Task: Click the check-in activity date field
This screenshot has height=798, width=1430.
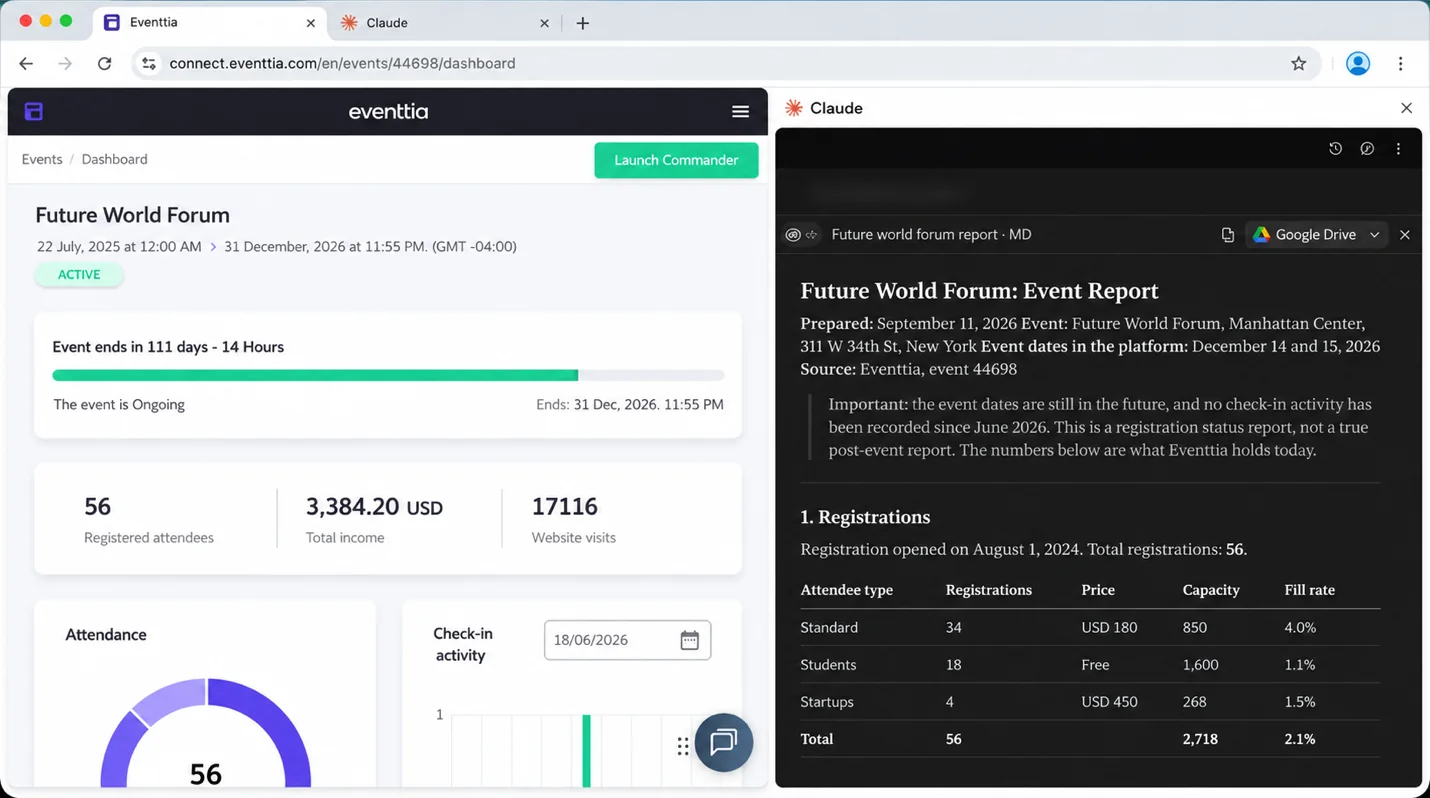Action: pyautogui.click(x=627, y=640)
